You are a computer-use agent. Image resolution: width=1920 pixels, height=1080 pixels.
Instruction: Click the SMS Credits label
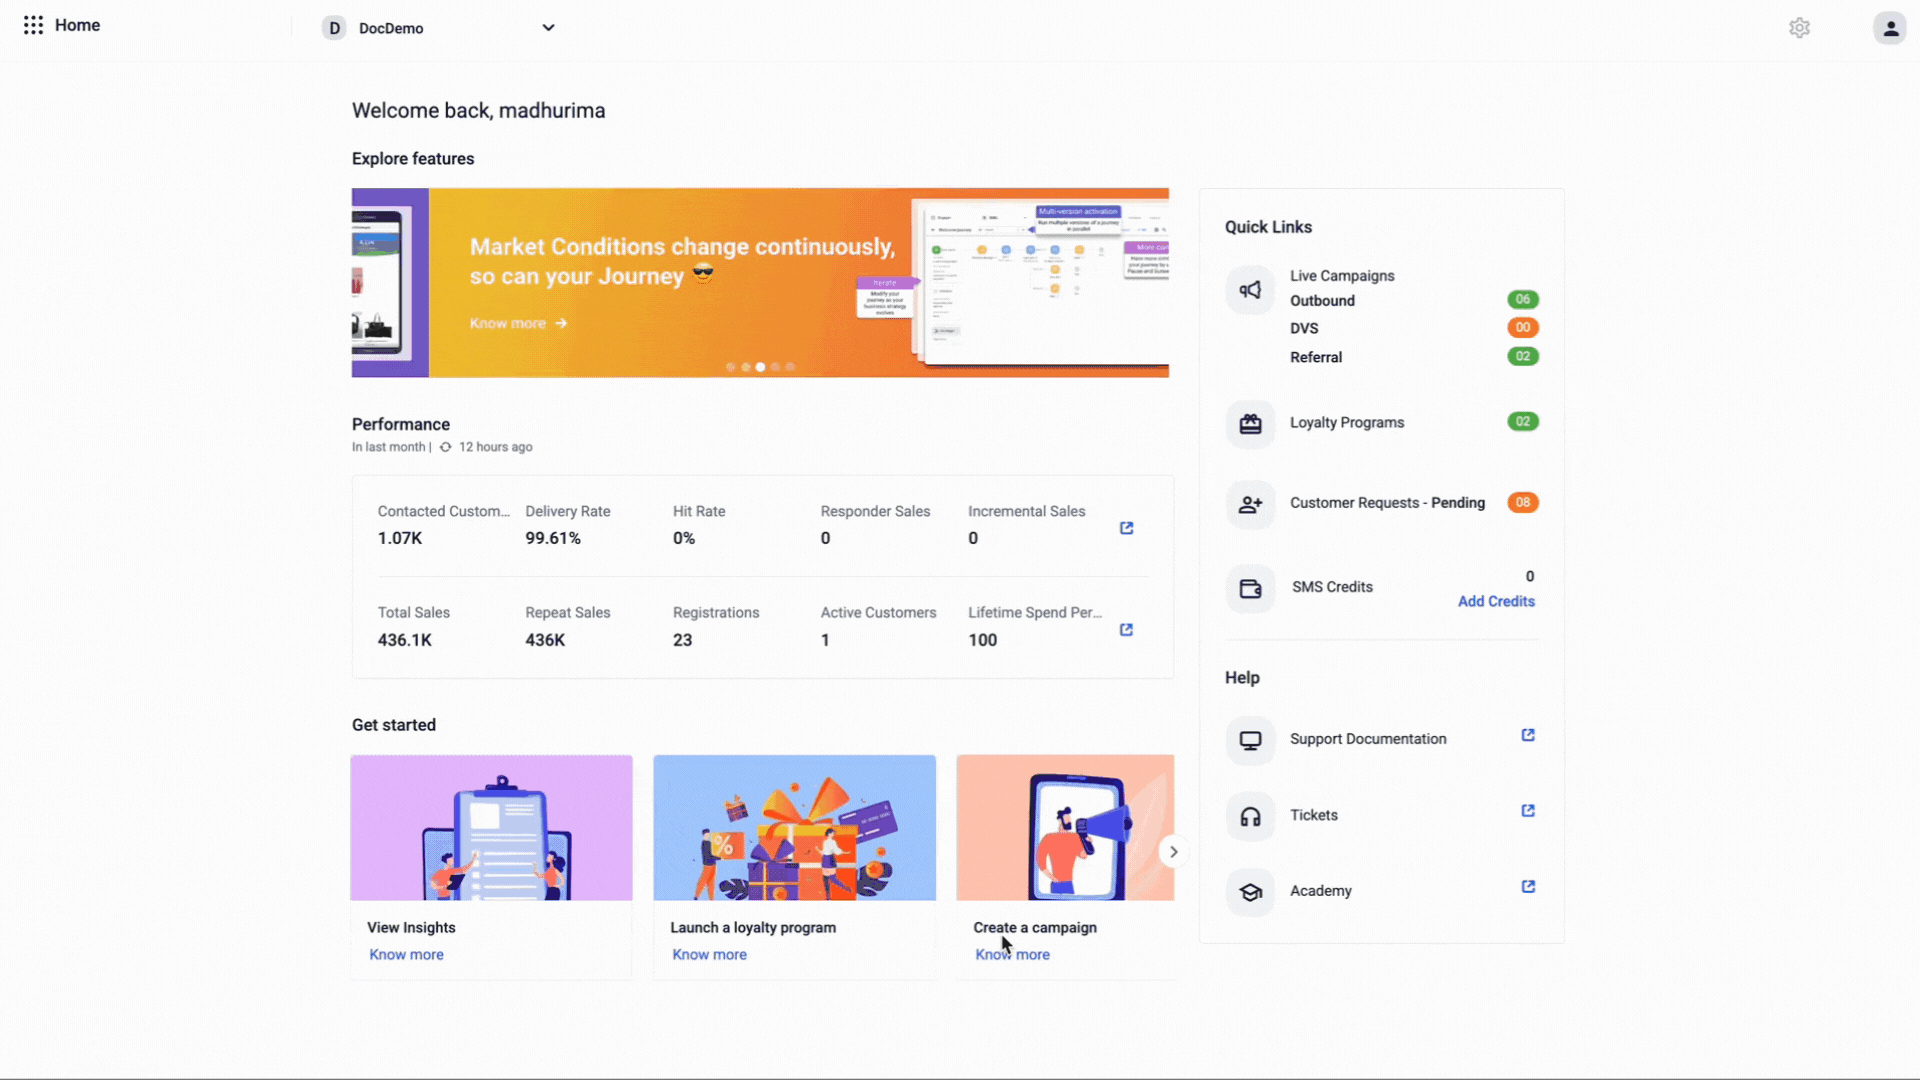(1332, 587)
